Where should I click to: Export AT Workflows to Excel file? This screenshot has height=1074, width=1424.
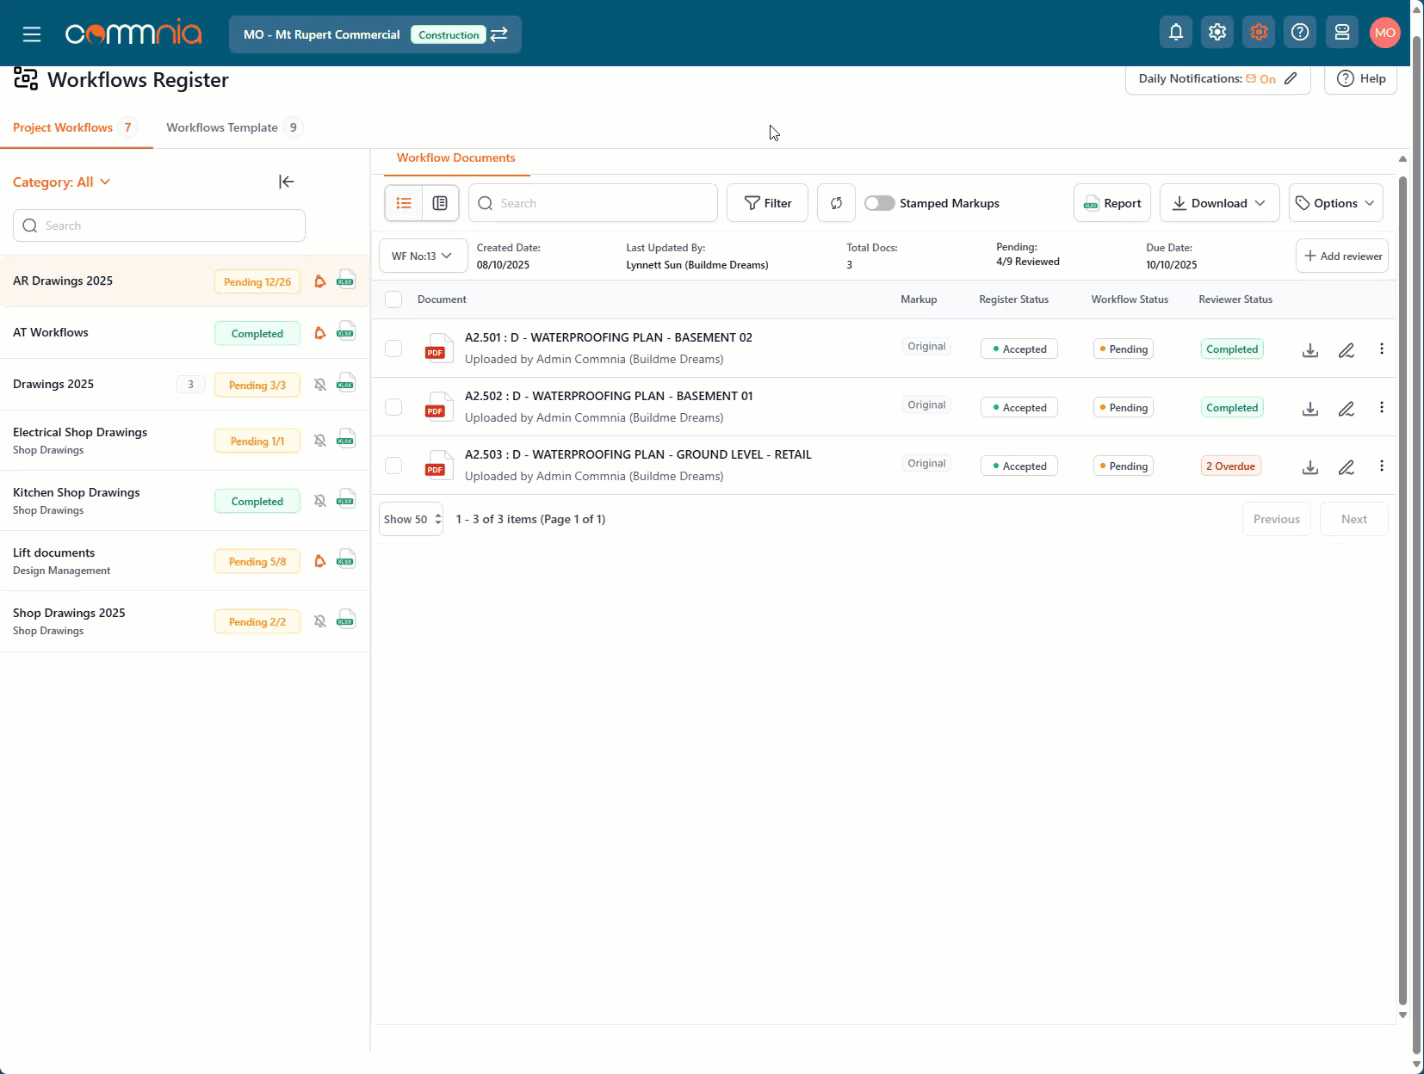[x=346, y=333]
